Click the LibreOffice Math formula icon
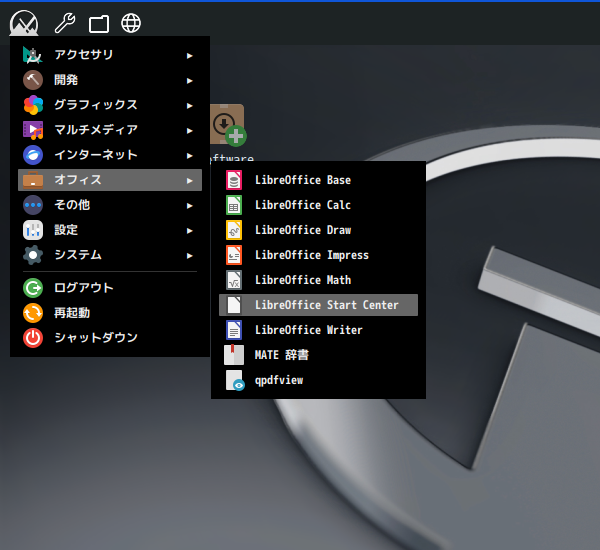The height and width of the screenshot is (550, 600). click(x=234, y=280)
